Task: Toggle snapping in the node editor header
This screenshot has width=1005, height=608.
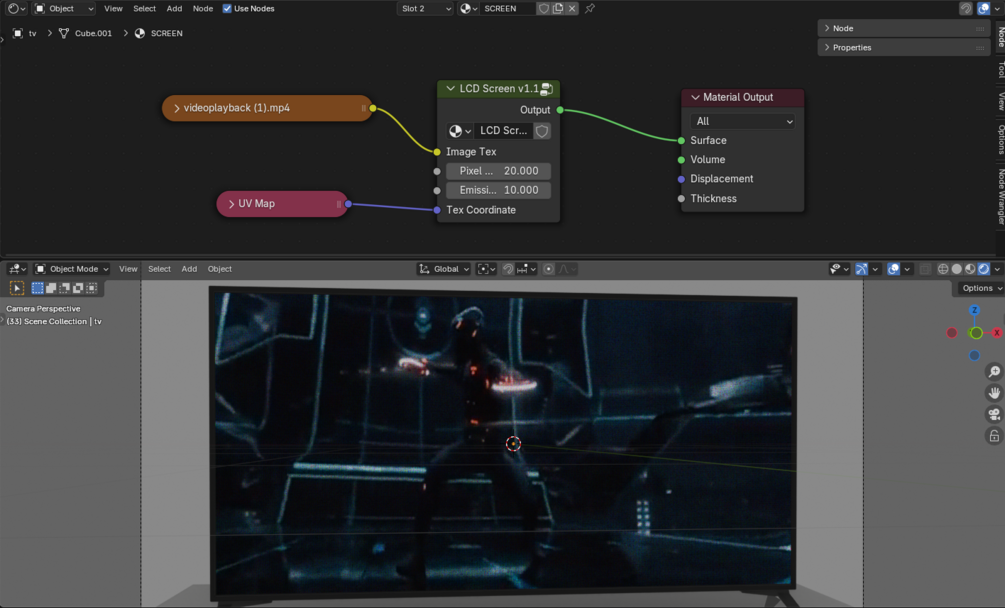Action: 966,8
